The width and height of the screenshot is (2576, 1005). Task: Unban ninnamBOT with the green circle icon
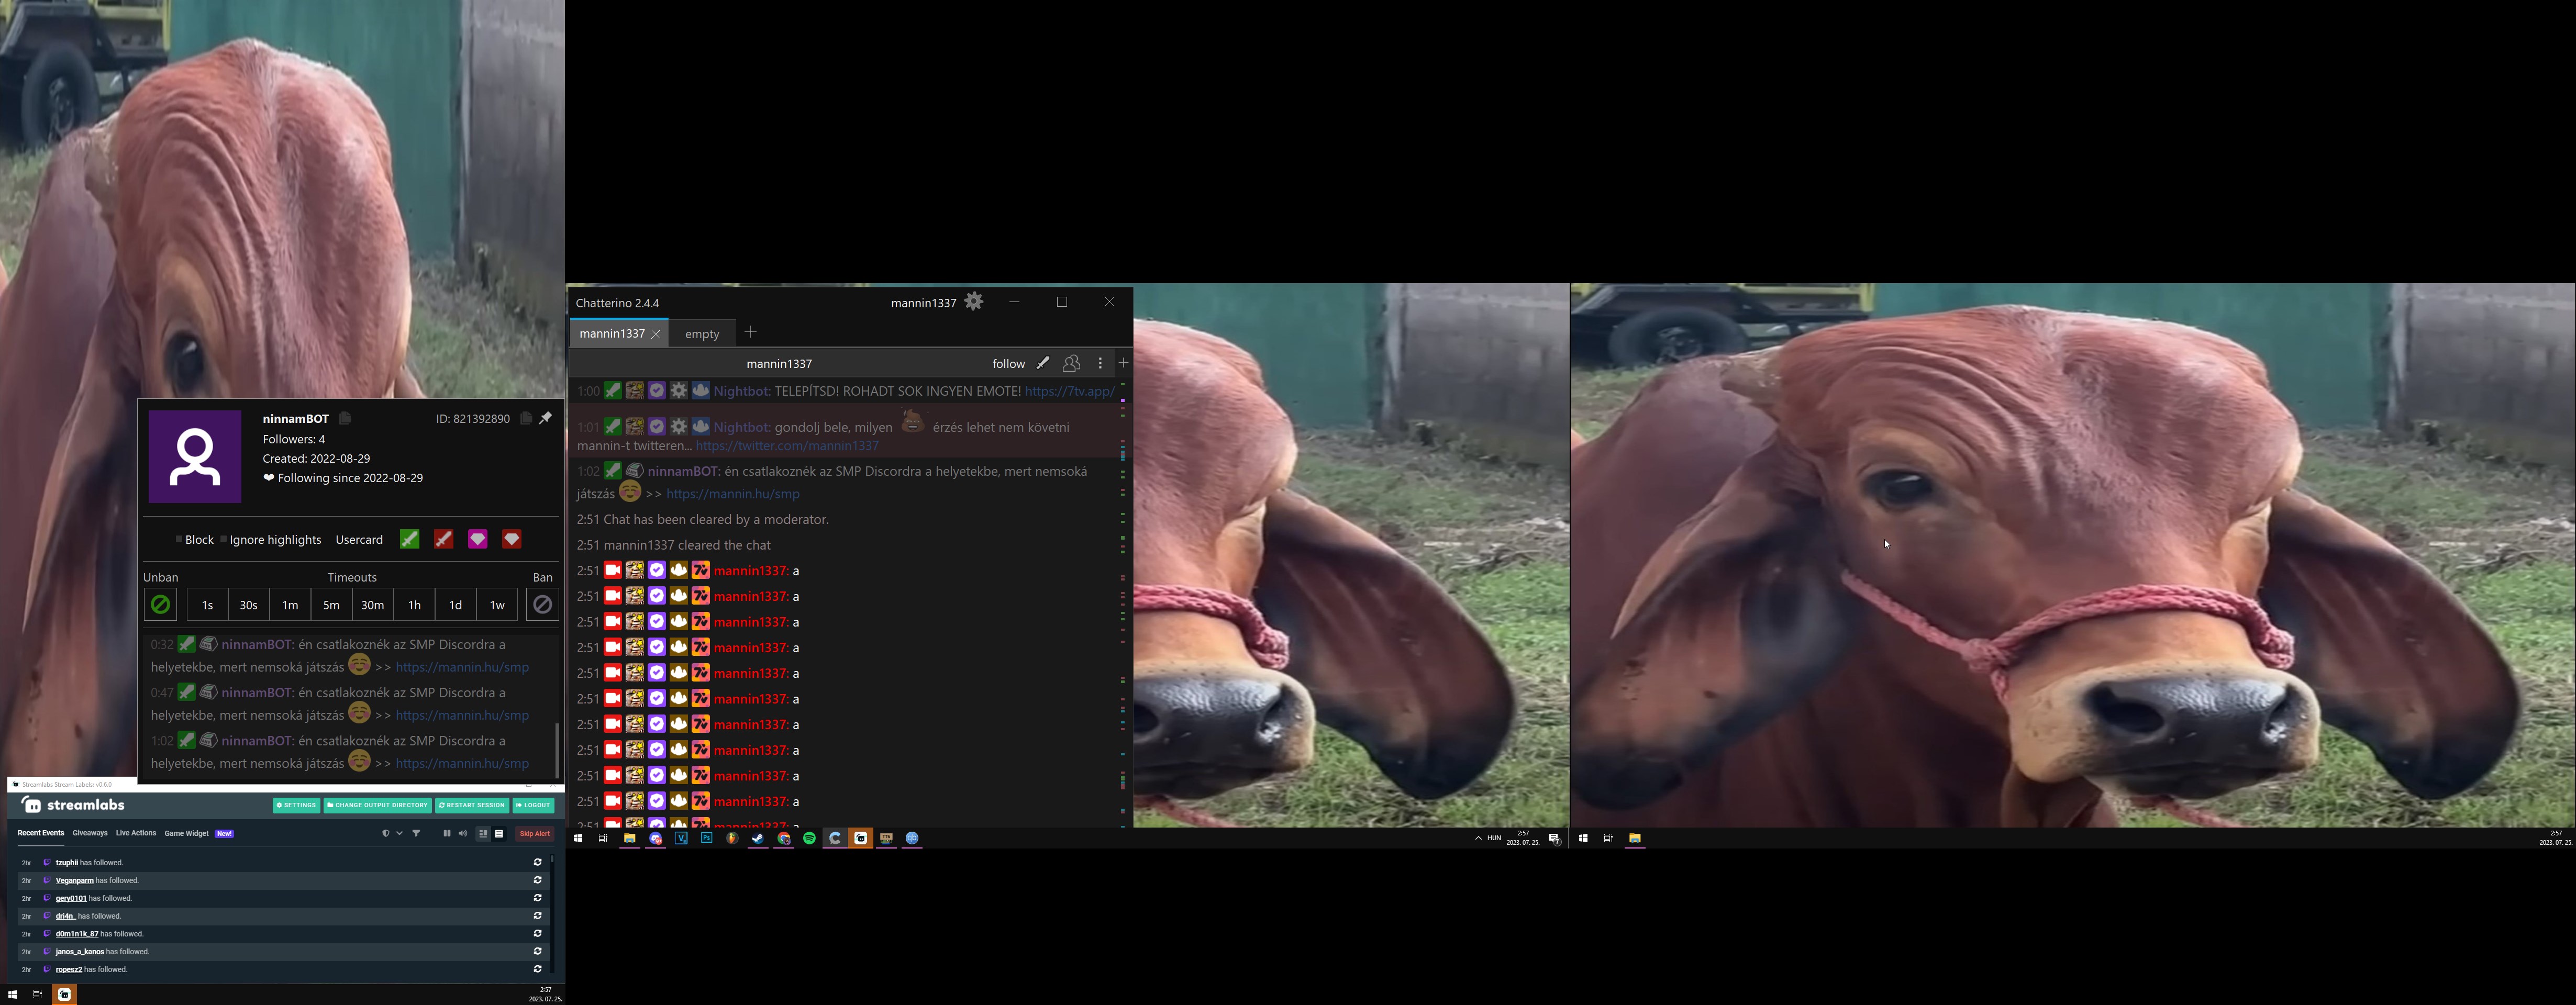[x=160, y=604]
